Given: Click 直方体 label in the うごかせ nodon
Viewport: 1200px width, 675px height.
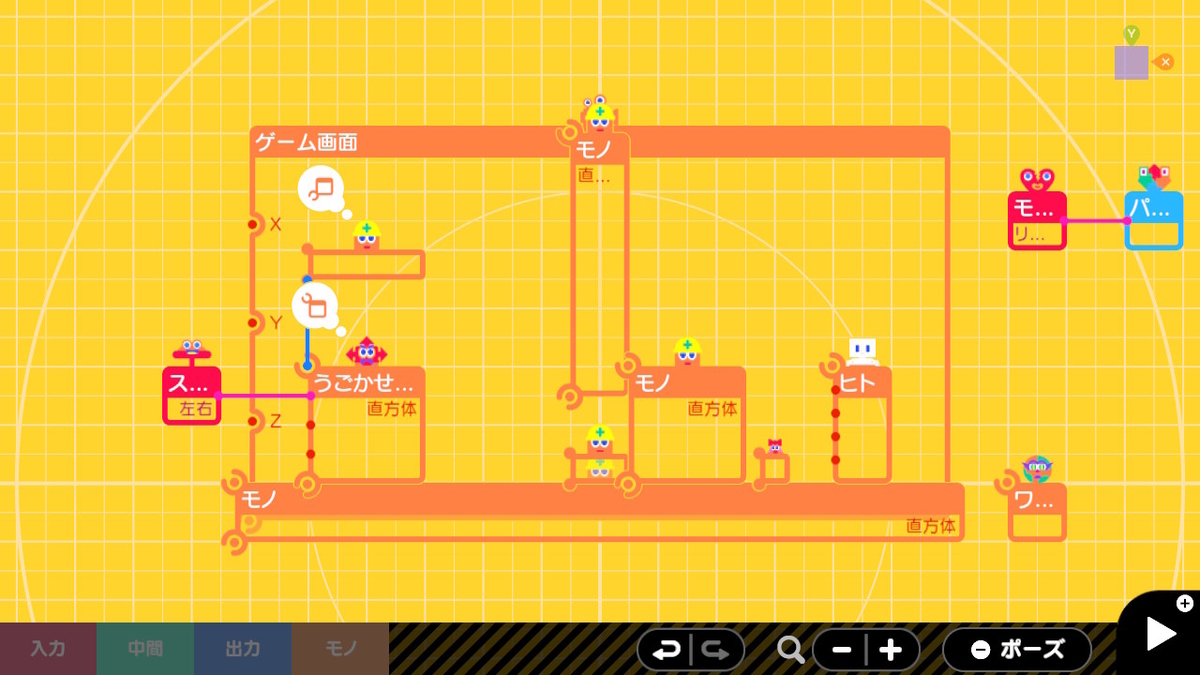Looking at the screenshot, I should [x=392, y=408].
